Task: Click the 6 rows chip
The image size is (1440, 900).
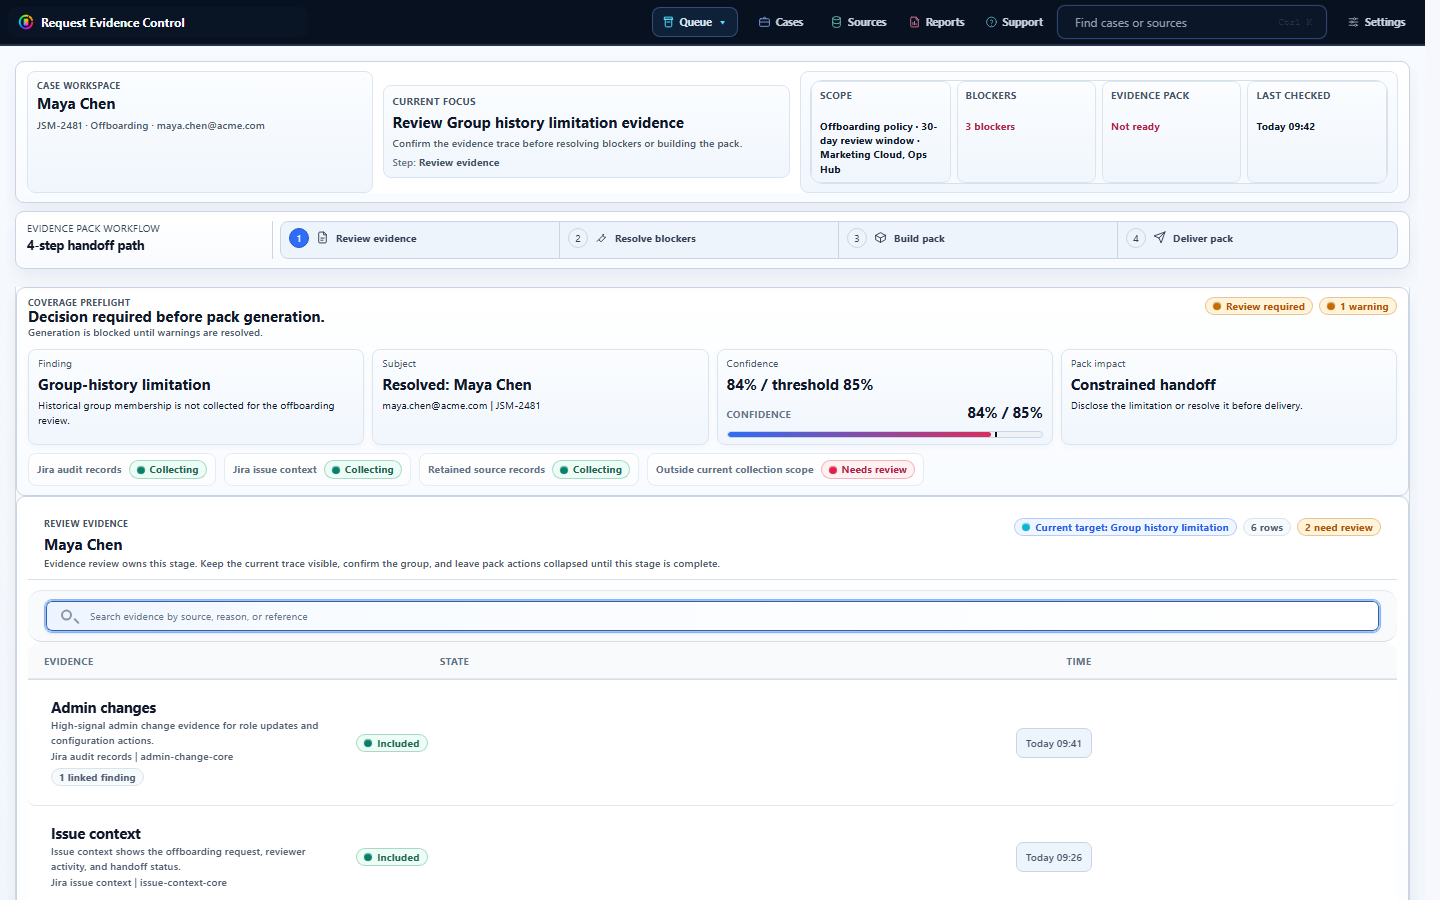Action: [x=1267, y=528]
